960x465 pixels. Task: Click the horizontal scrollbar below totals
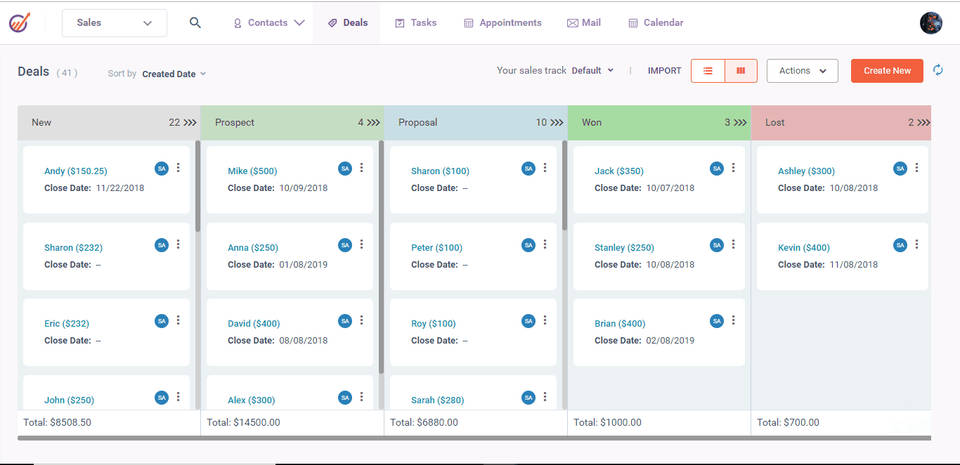474,438
